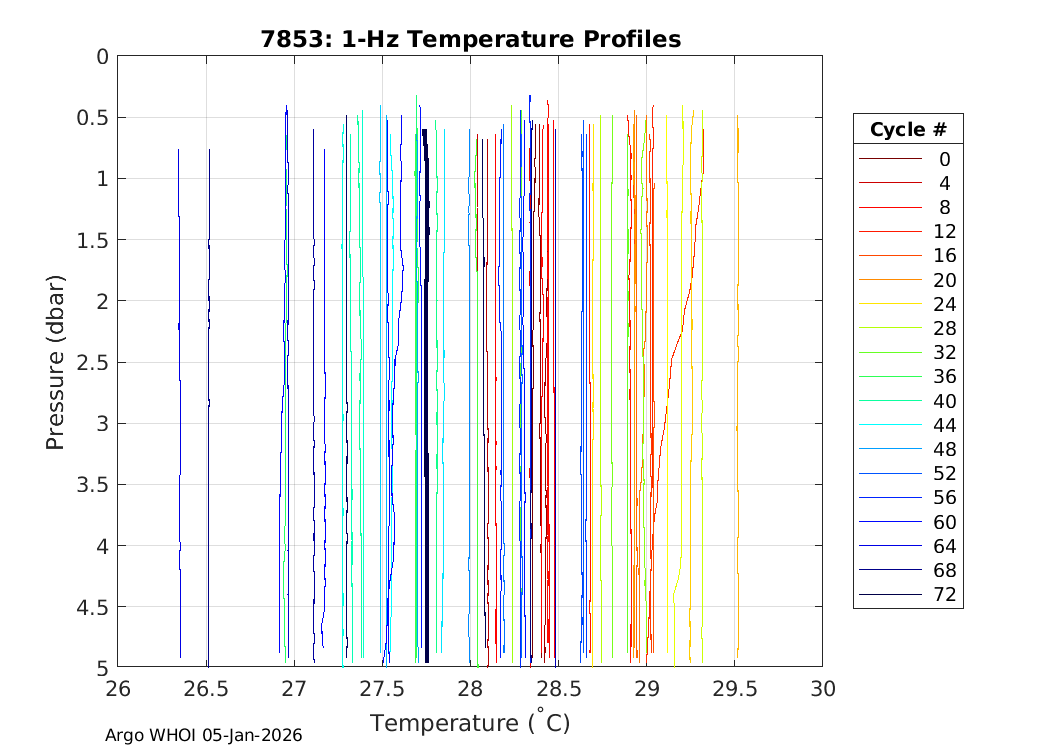The width and height of the screenshot is (1050, 750).
Task: Click the 29.5 tick on temperature axis
Action: 734,689
